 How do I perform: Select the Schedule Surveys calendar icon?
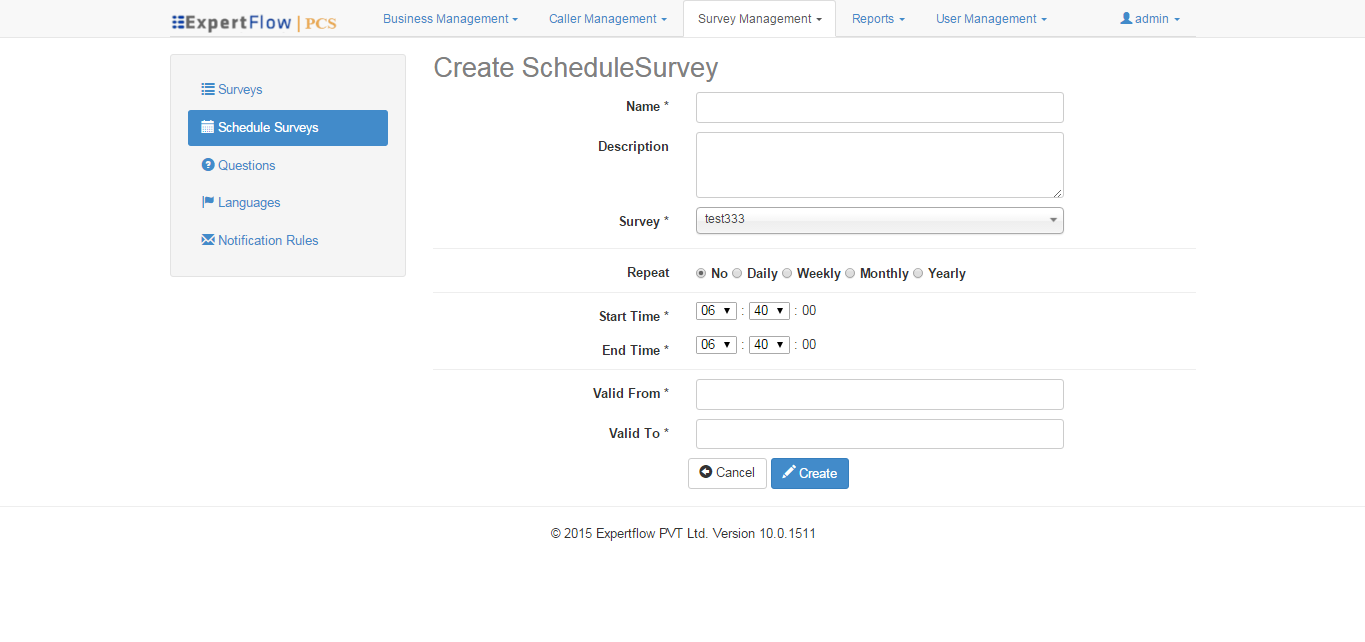207,127
